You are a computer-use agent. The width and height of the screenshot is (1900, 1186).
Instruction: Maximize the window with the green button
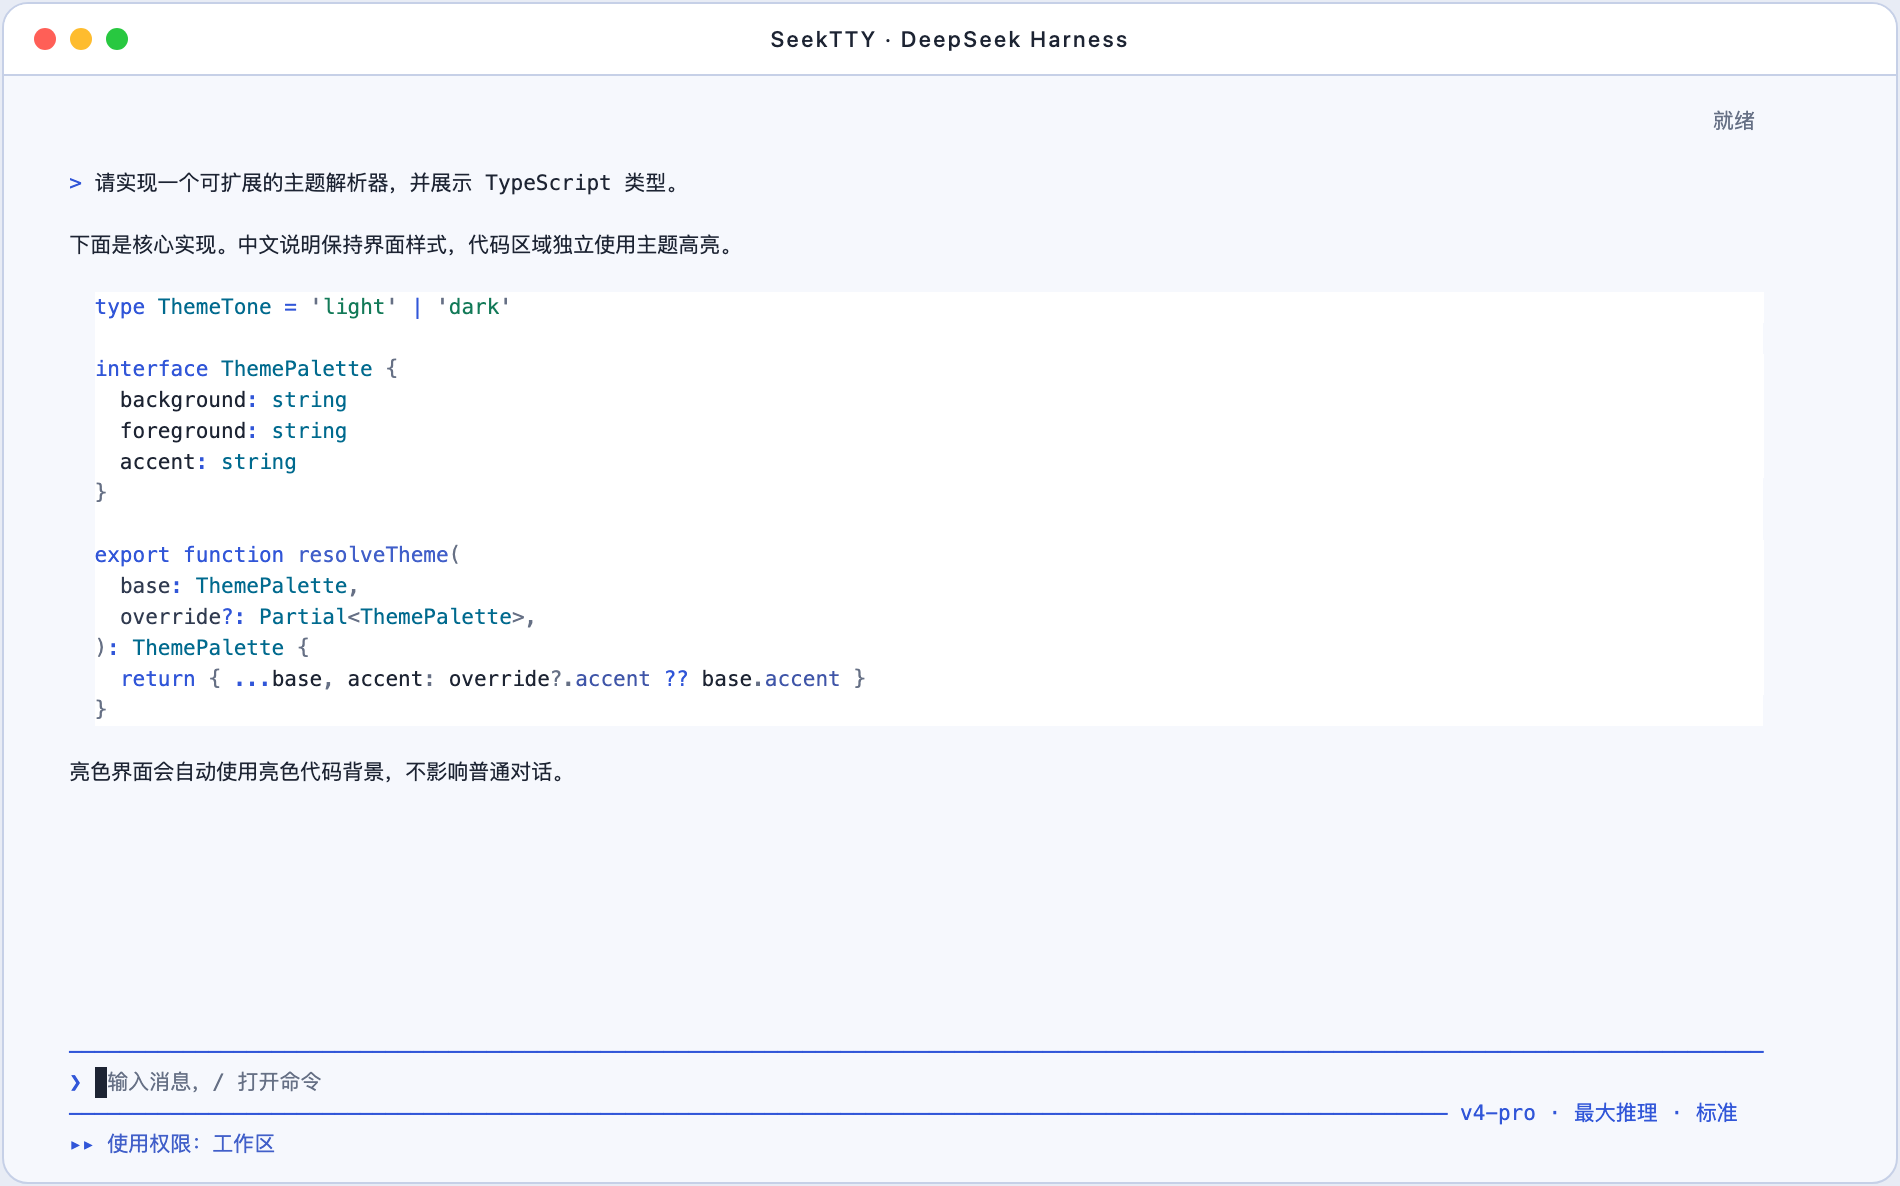coord(117,39)
